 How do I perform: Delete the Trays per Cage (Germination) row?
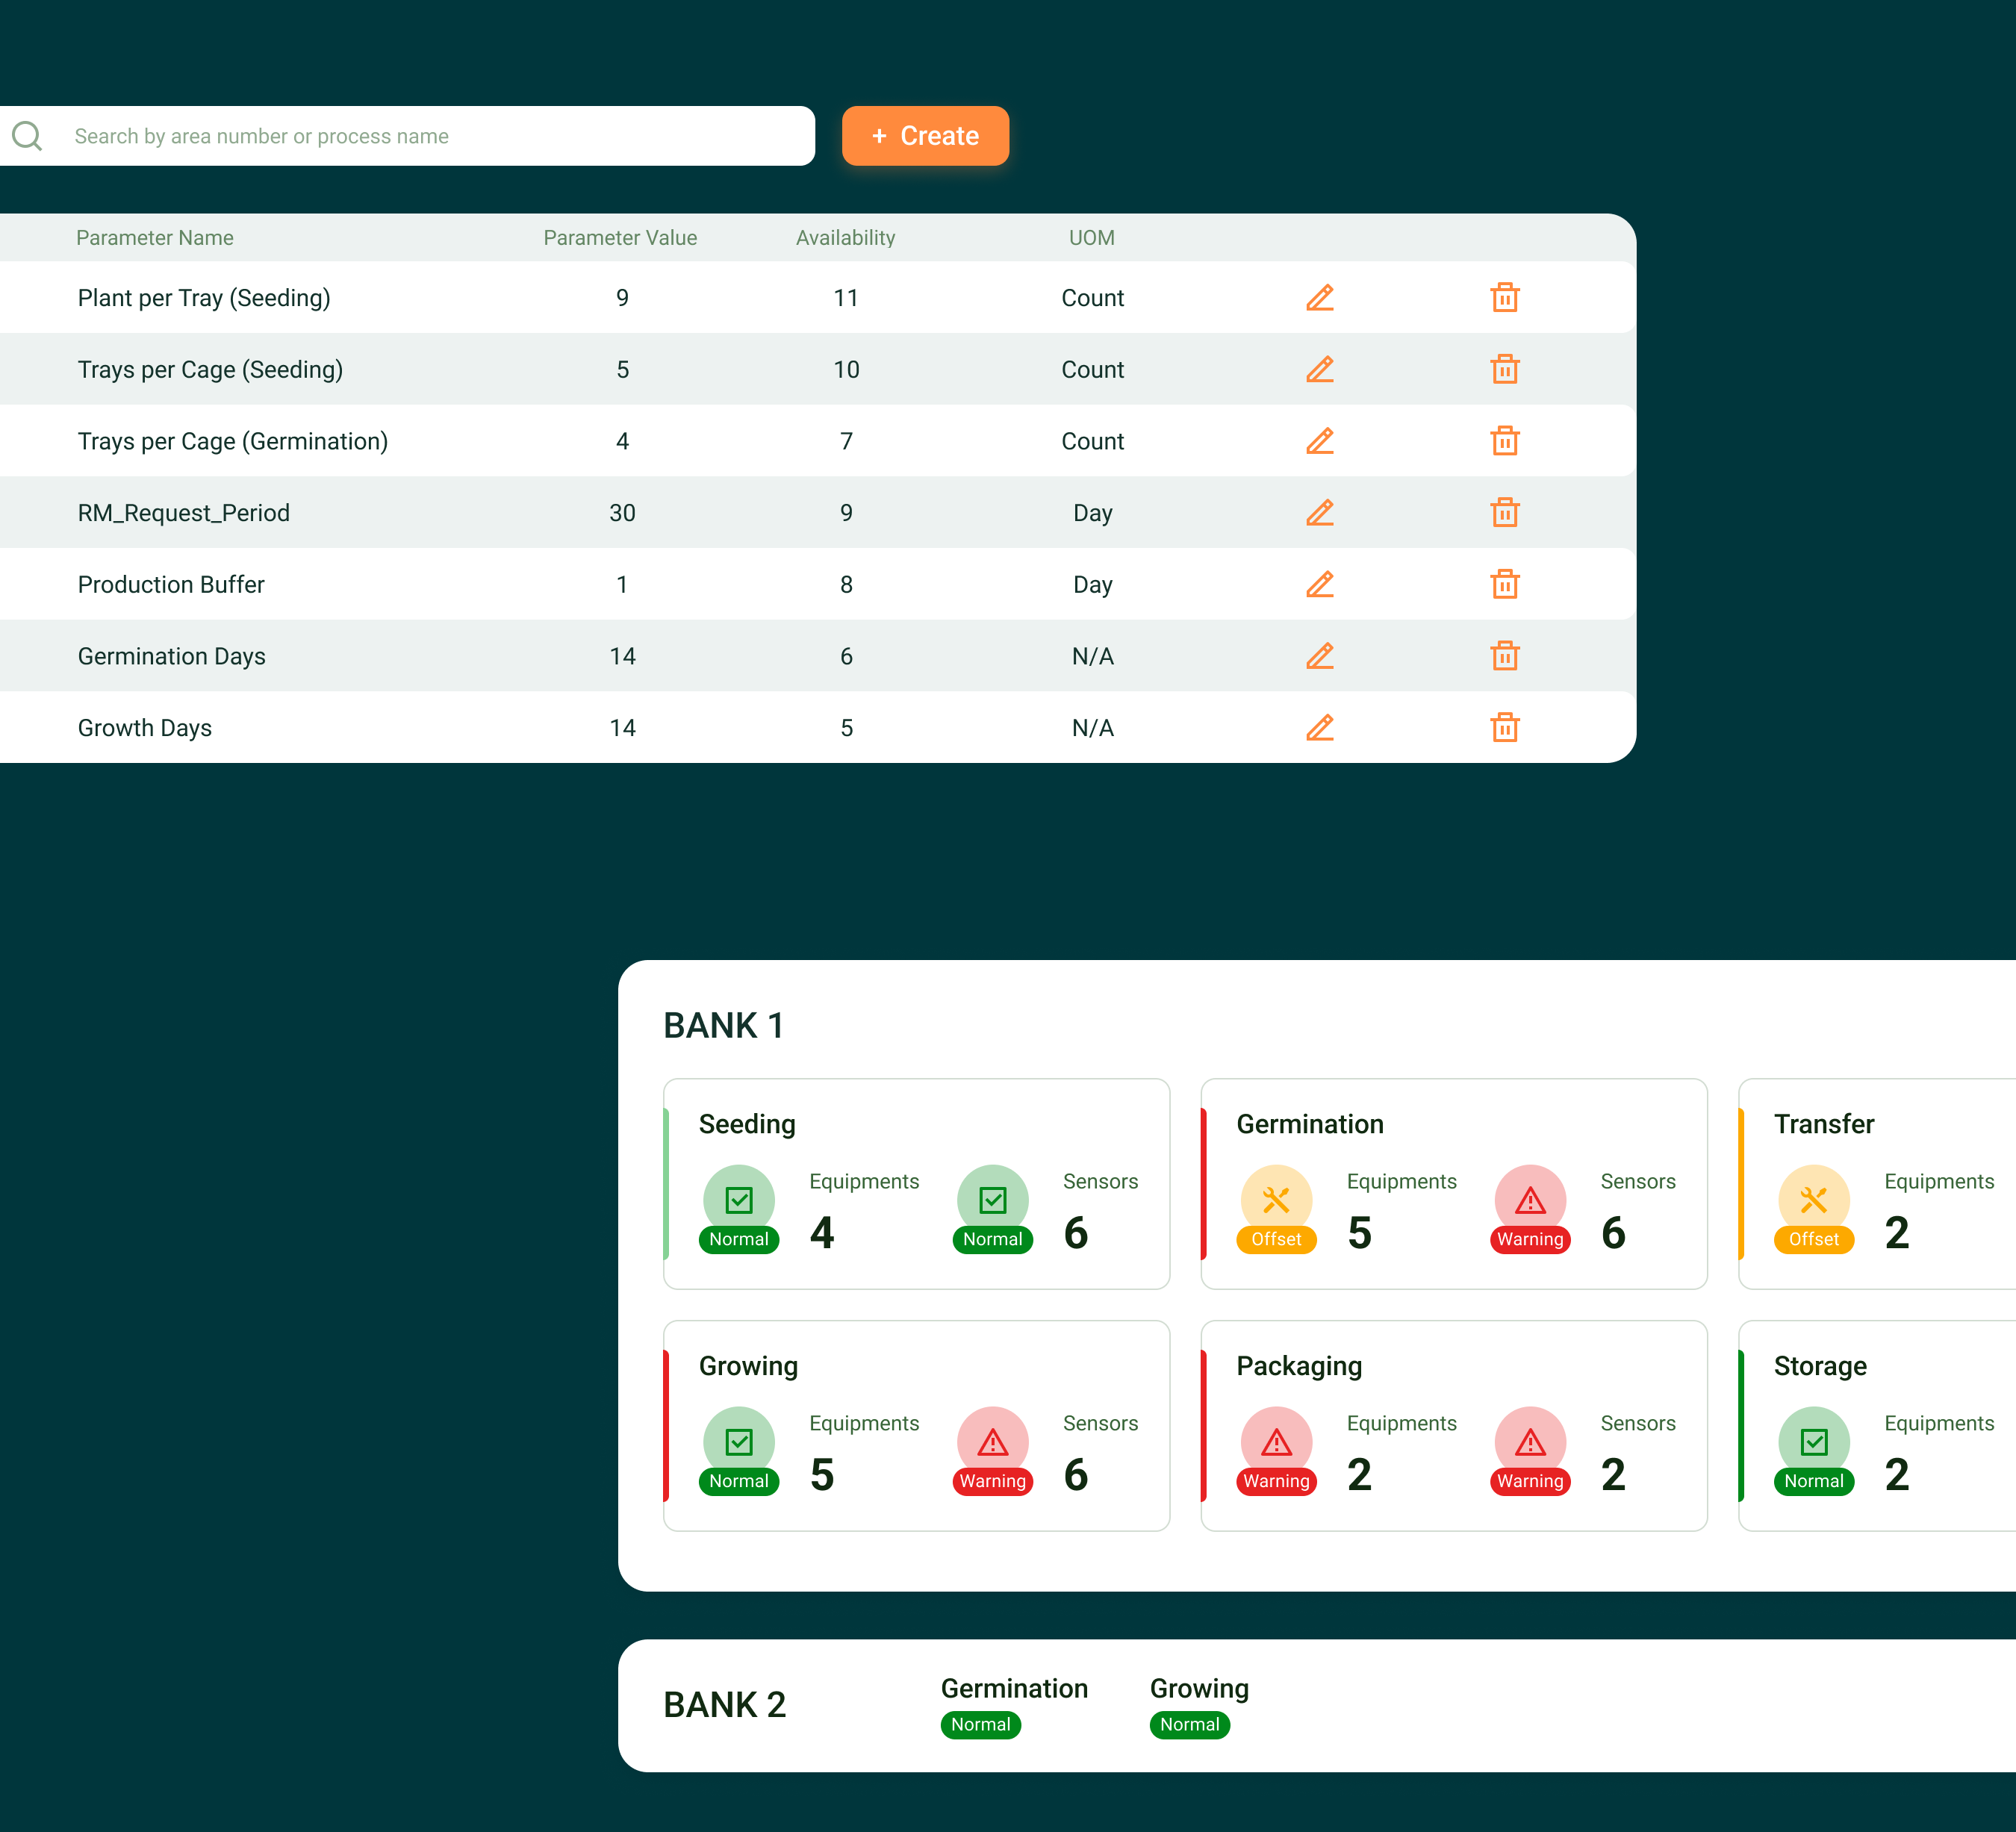pos(1505,441)
